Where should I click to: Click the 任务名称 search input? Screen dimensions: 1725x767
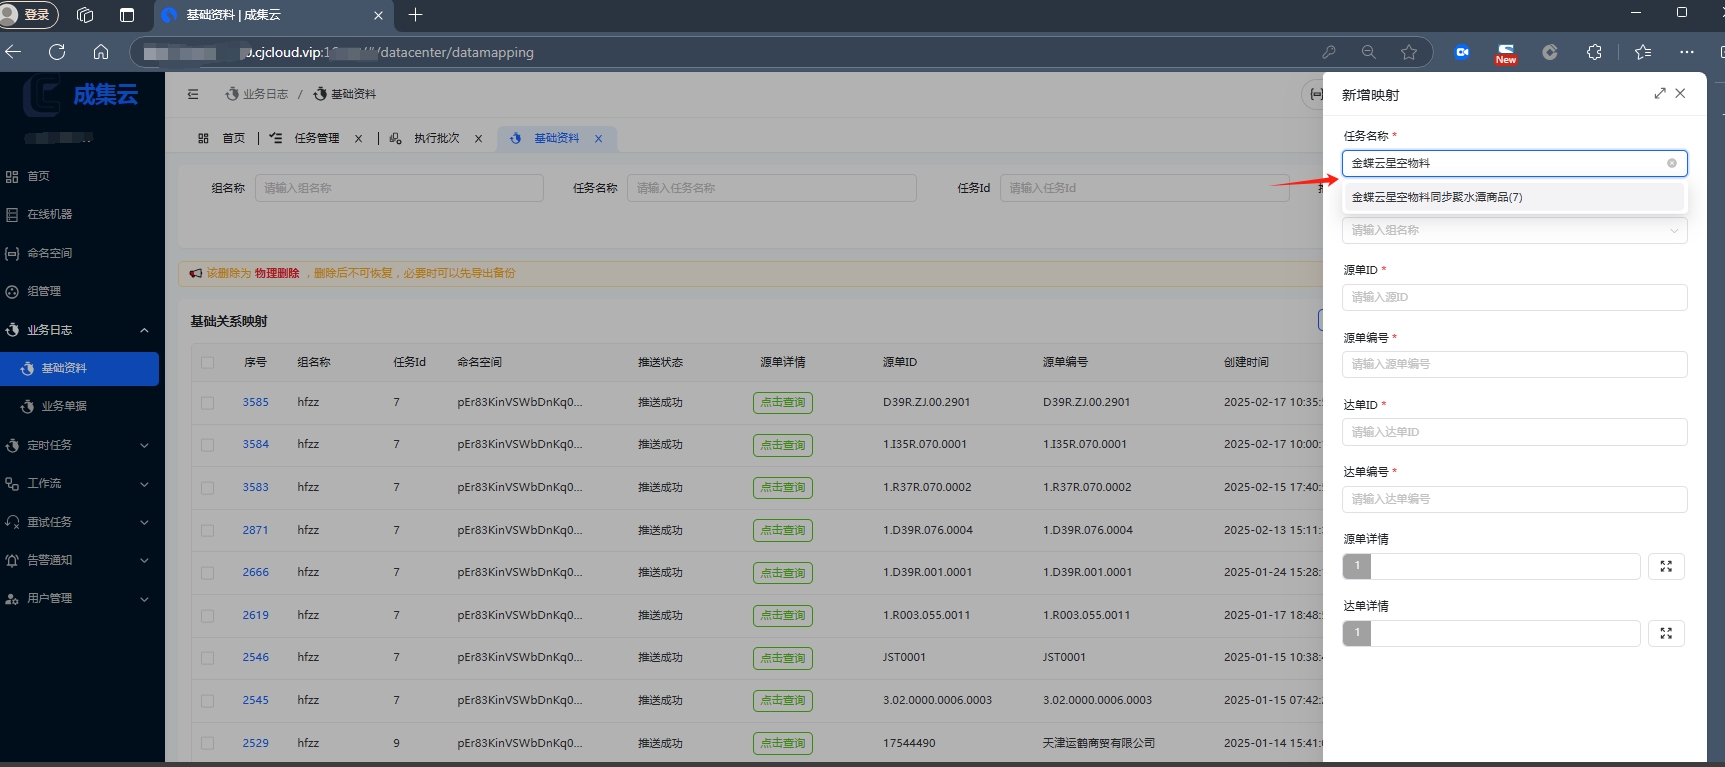(x=771, y=188)
